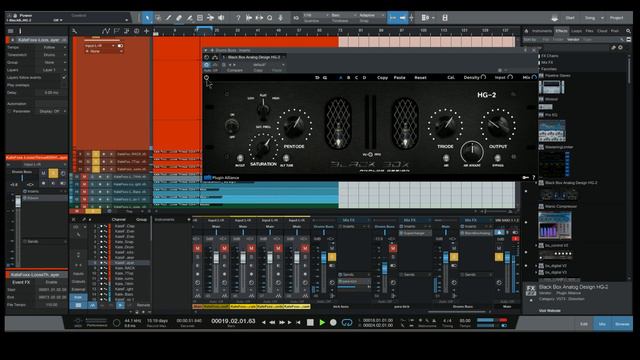Start playback with the green Play button
Image resolution: width=640 pixels, height=360 pixels.
coord(322,322)
